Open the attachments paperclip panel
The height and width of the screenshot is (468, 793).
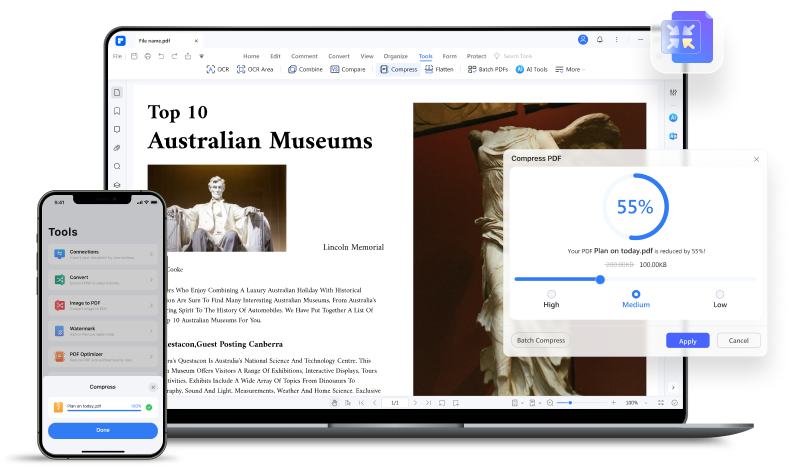point(117,148)
